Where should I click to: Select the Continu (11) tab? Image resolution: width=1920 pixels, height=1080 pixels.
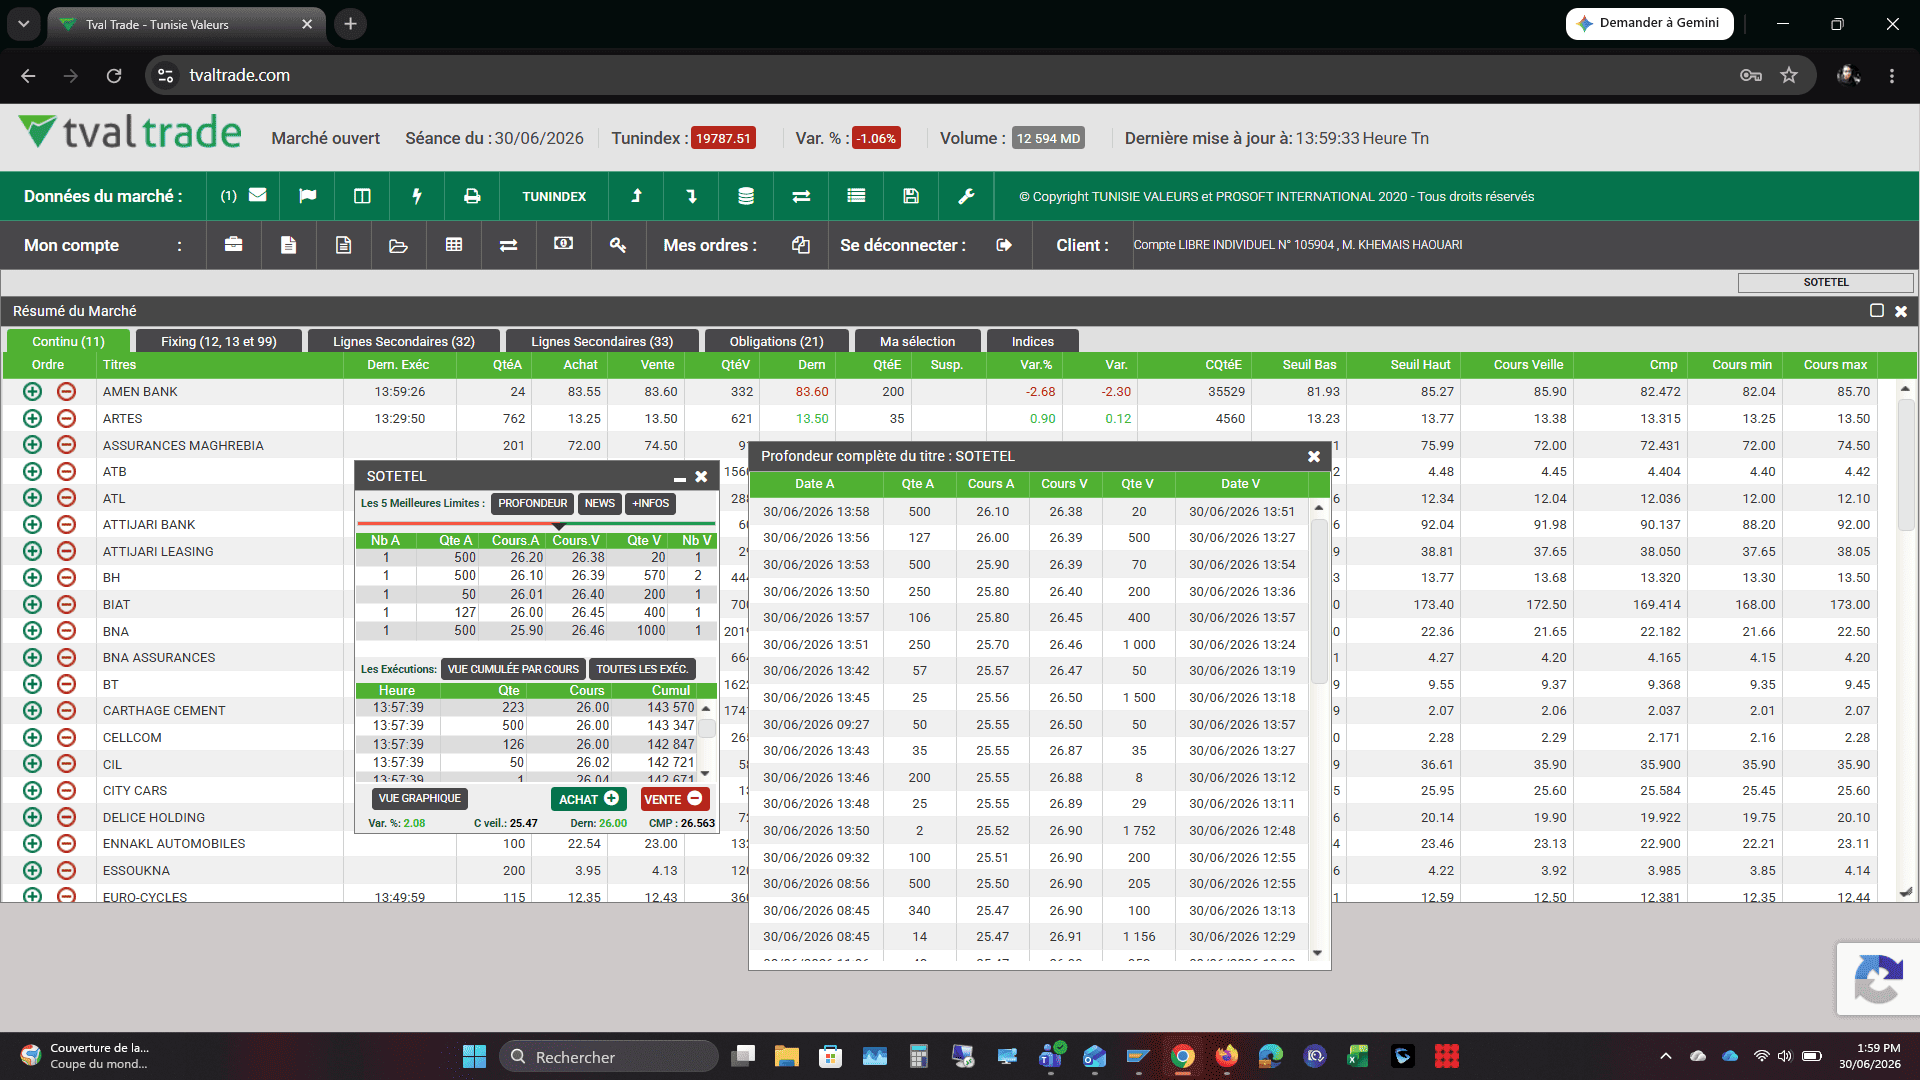tap(68, 341)
